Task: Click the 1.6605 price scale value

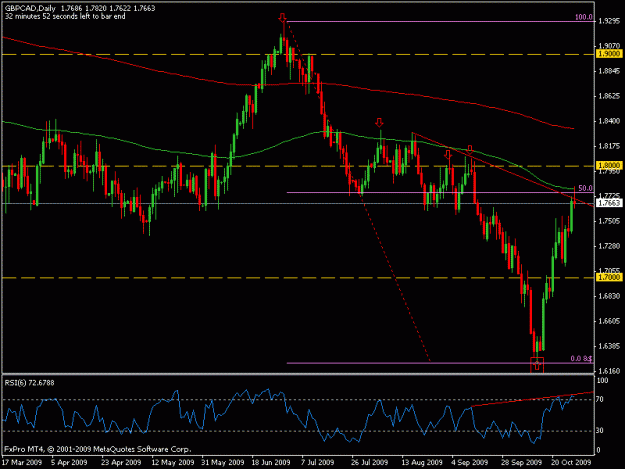Action: click(x=609, y=321)
